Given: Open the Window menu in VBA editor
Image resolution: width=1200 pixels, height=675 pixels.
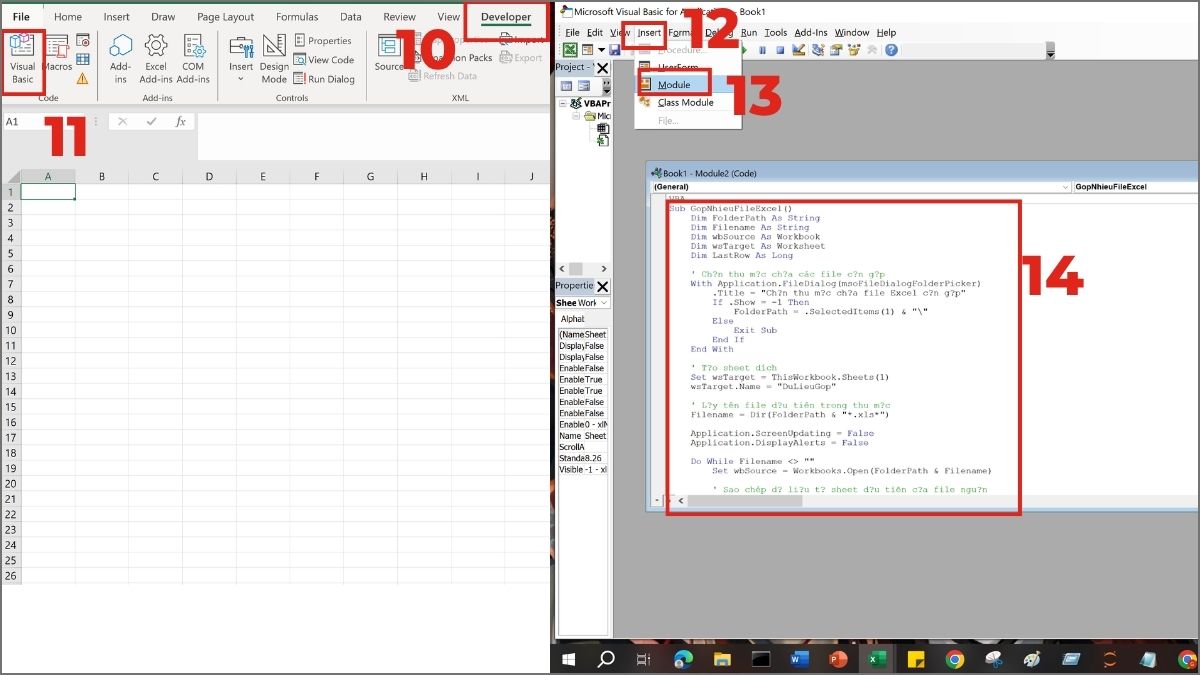Looking at the screenshot, I should (852, 33).
